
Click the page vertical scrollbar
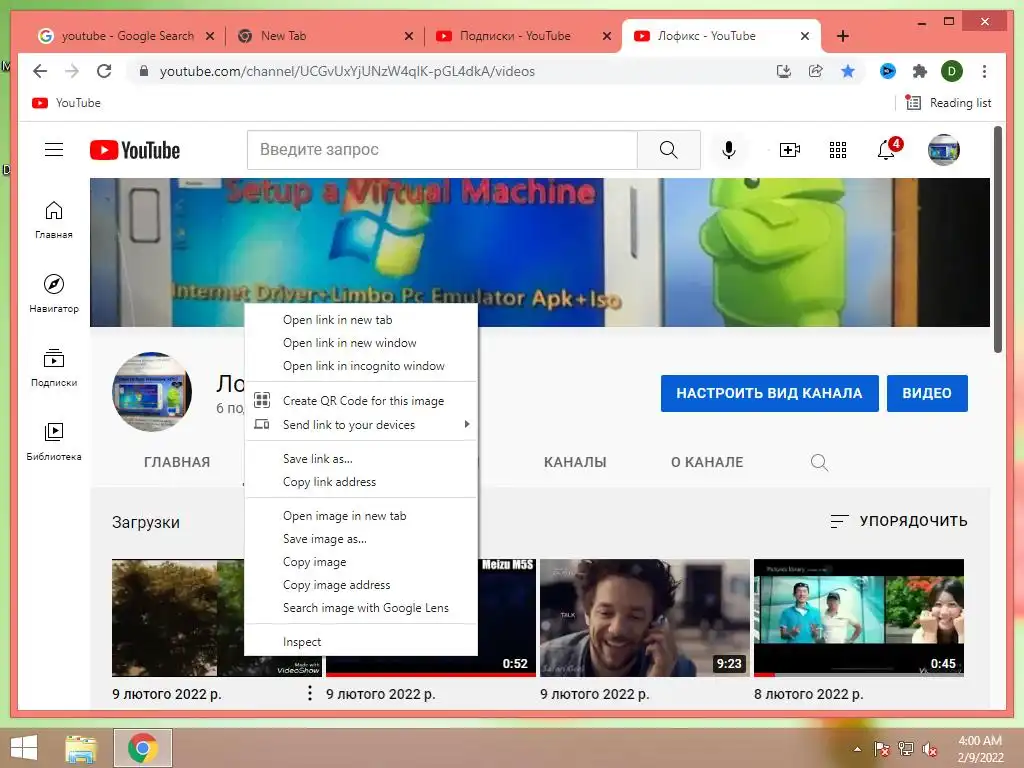coord(997,239)
